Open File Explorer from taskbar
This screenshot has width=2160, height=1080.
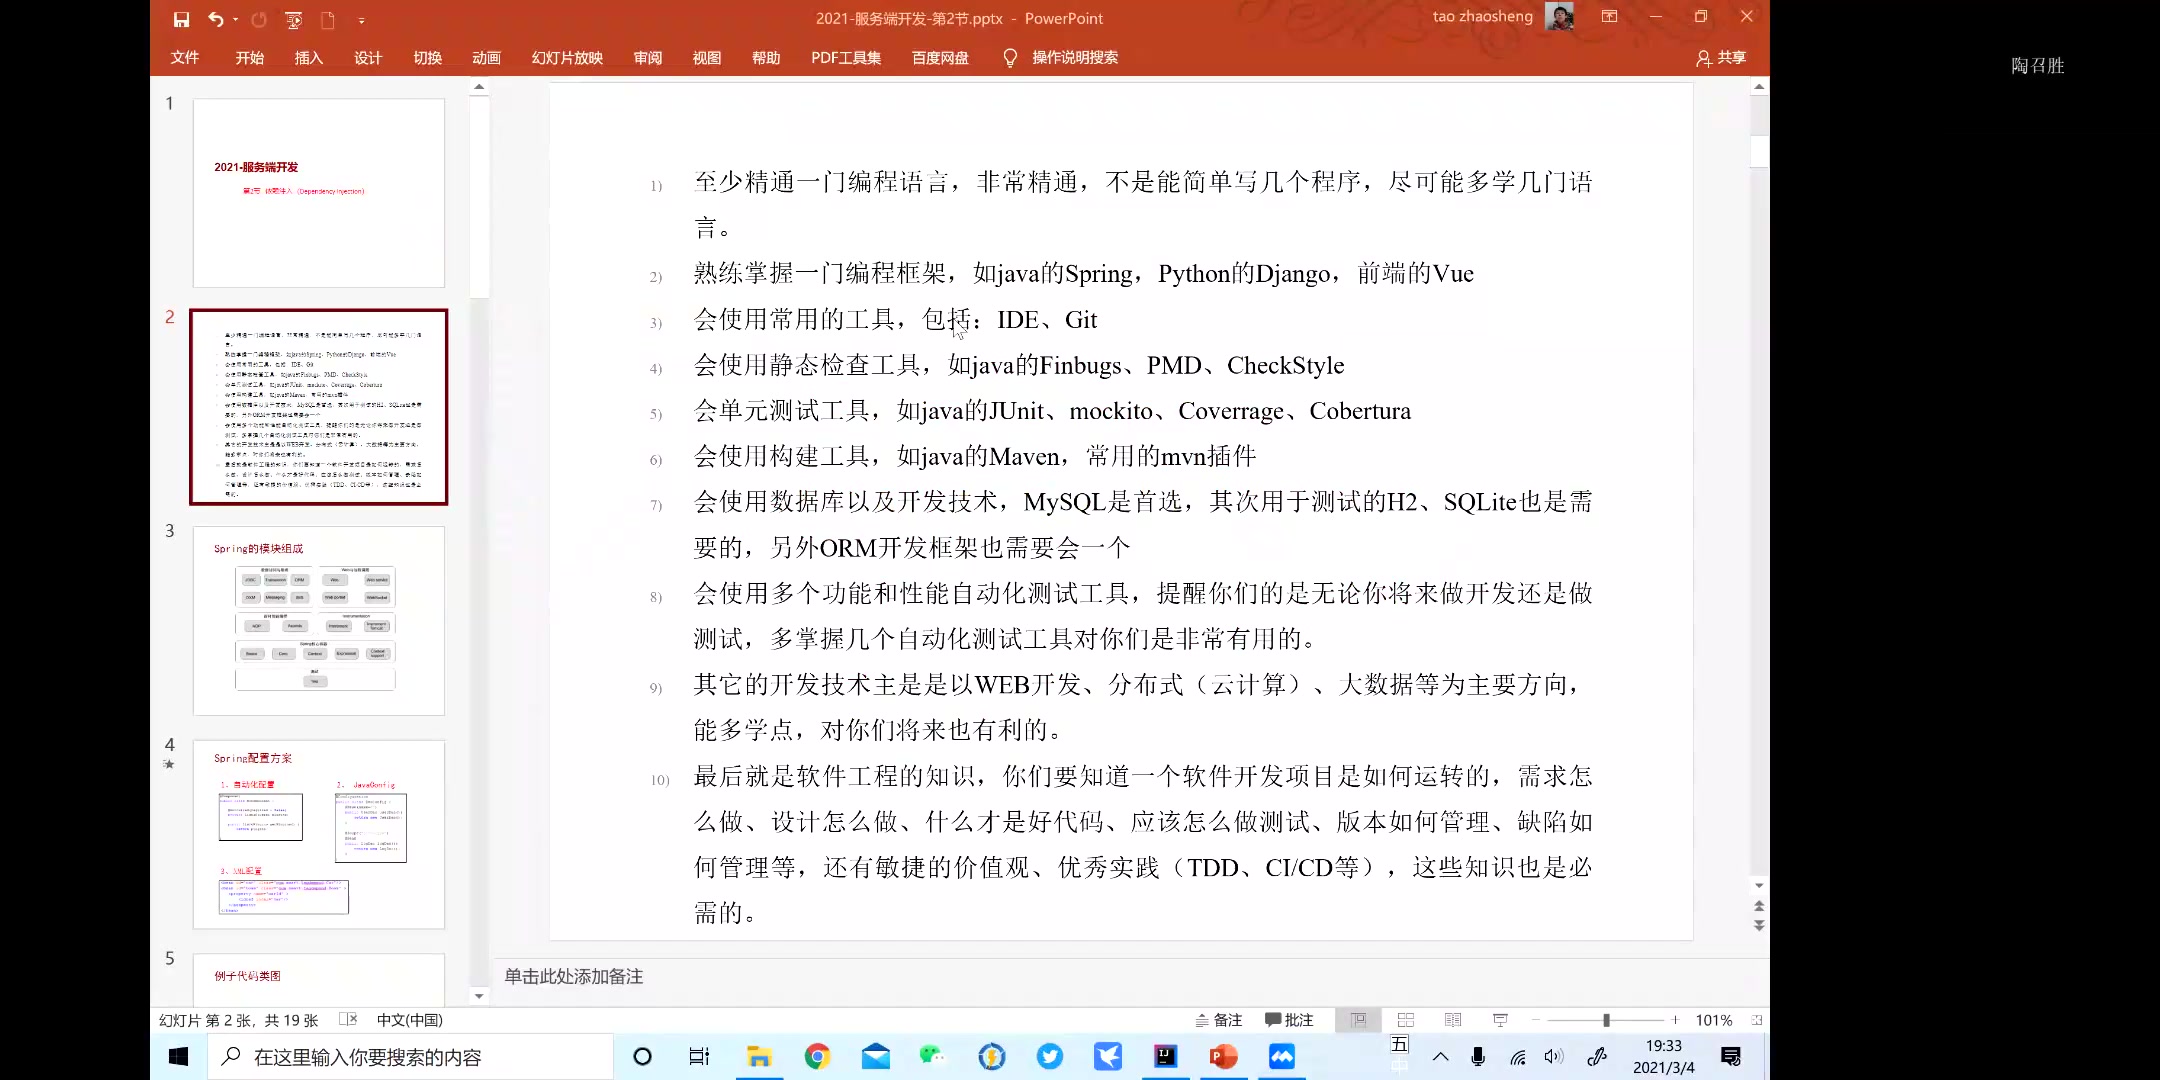point(759,1056)
